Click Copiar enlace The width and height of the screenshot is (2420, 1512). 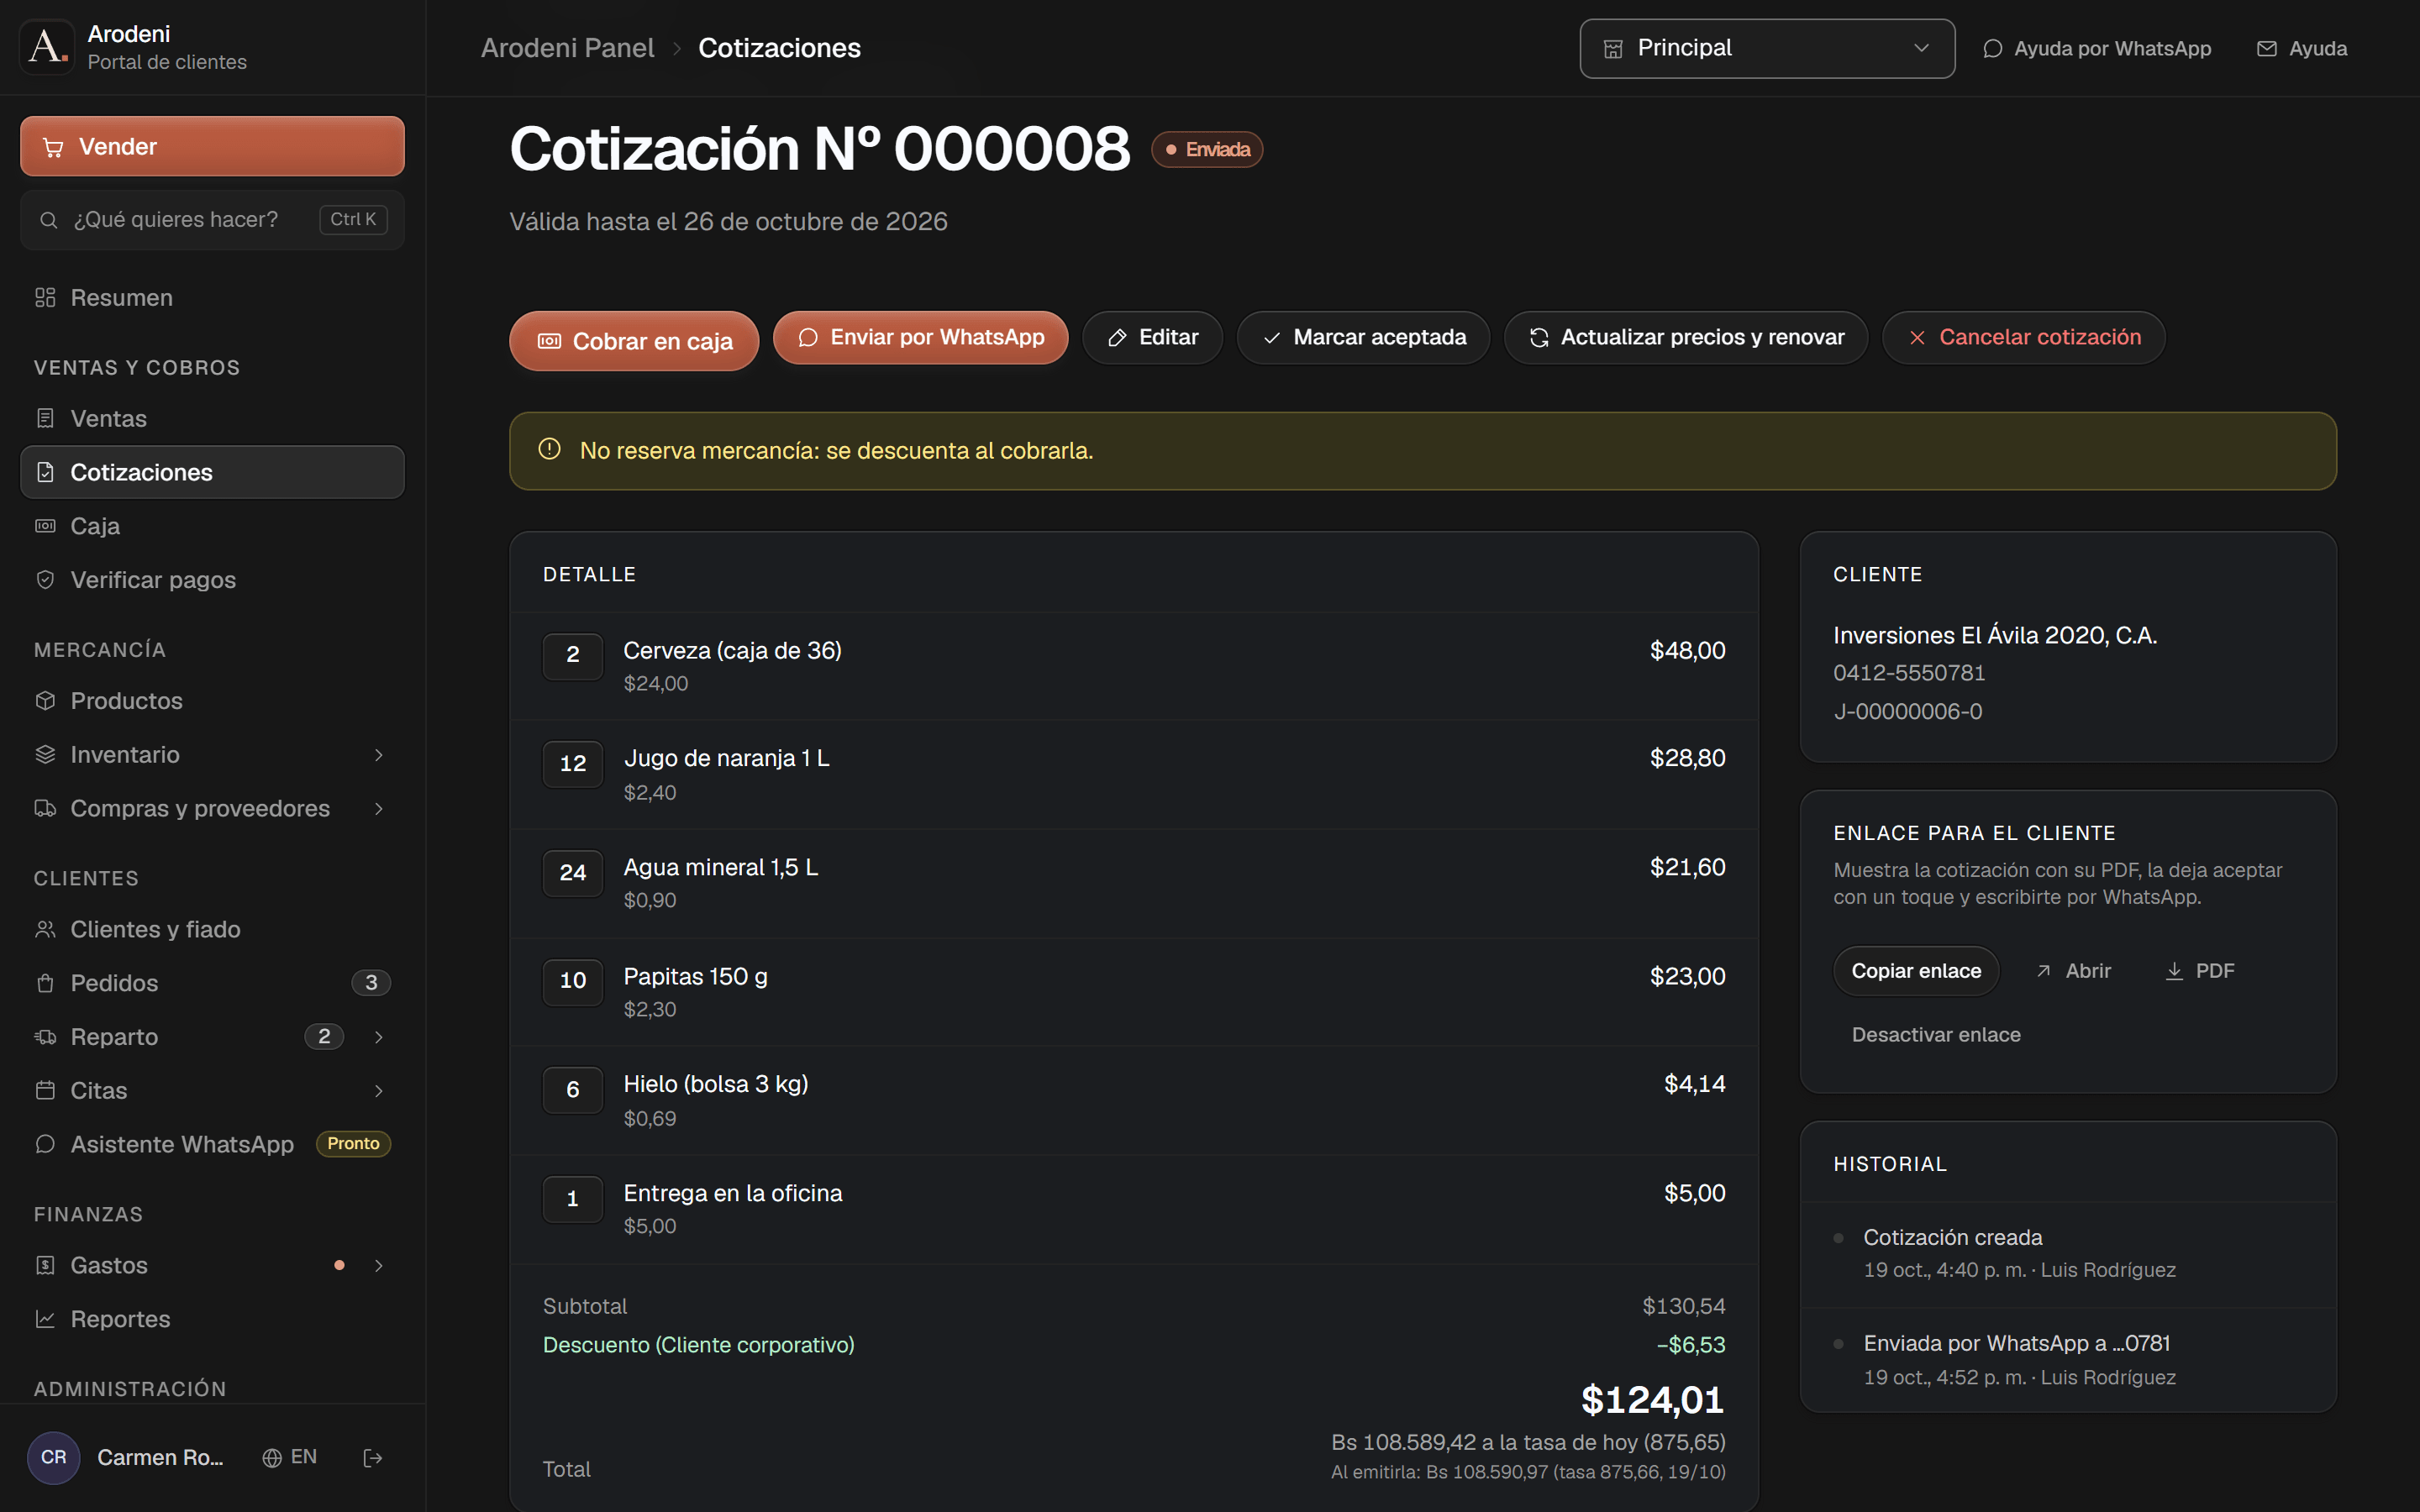click(1916, 971)
